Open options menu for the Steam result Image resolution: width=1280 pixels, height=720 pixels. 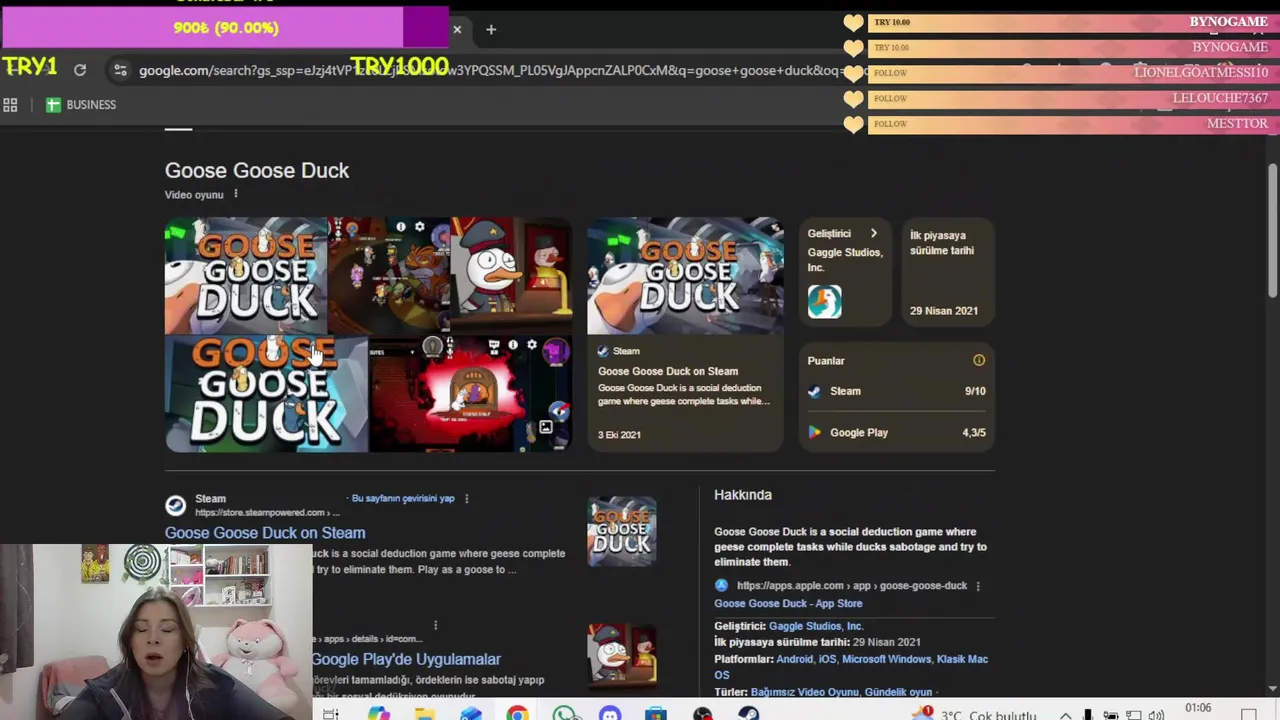[x=466, y=498]
